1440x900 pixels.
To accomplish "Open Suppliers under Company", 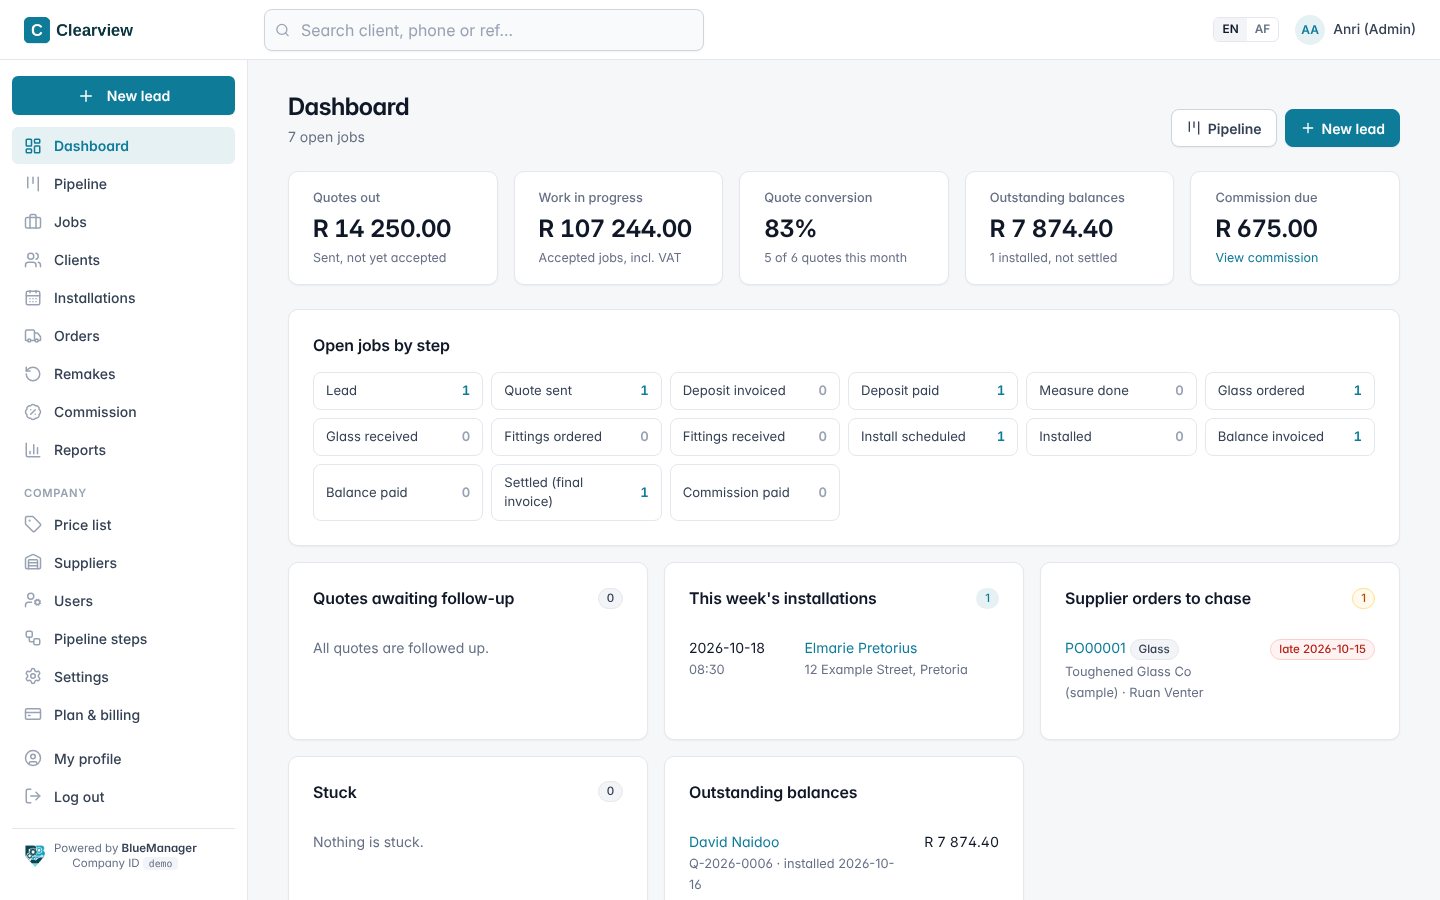I will pyautogui.click(x=123, y=563).
